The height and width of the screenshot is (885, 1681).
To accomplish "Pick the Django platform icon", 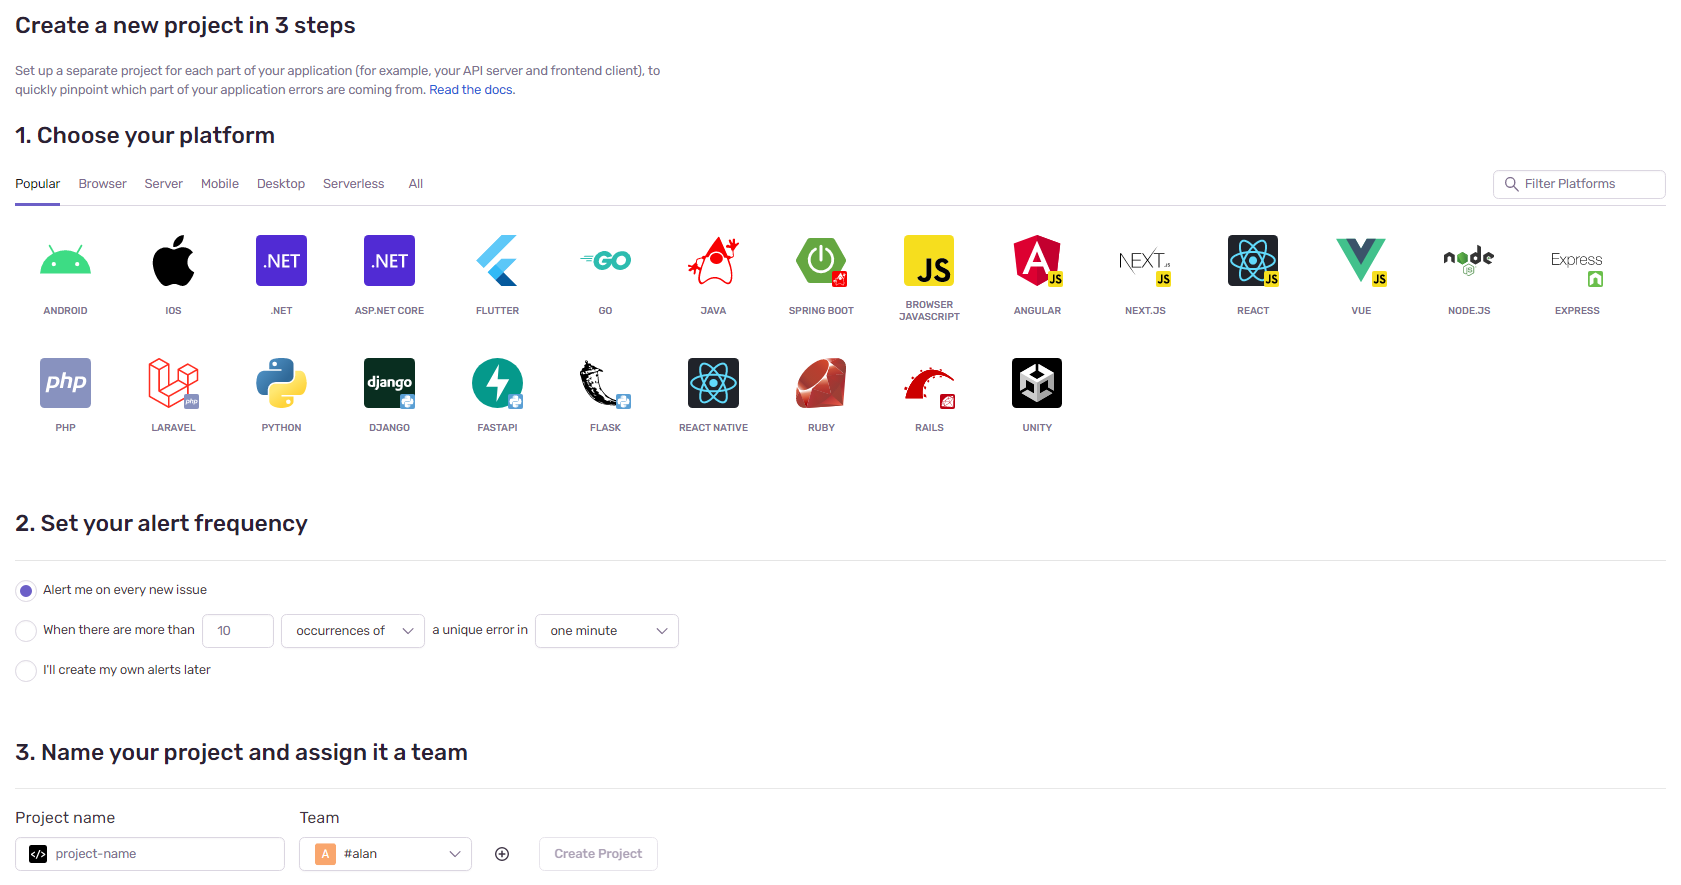I will (389, 383).
